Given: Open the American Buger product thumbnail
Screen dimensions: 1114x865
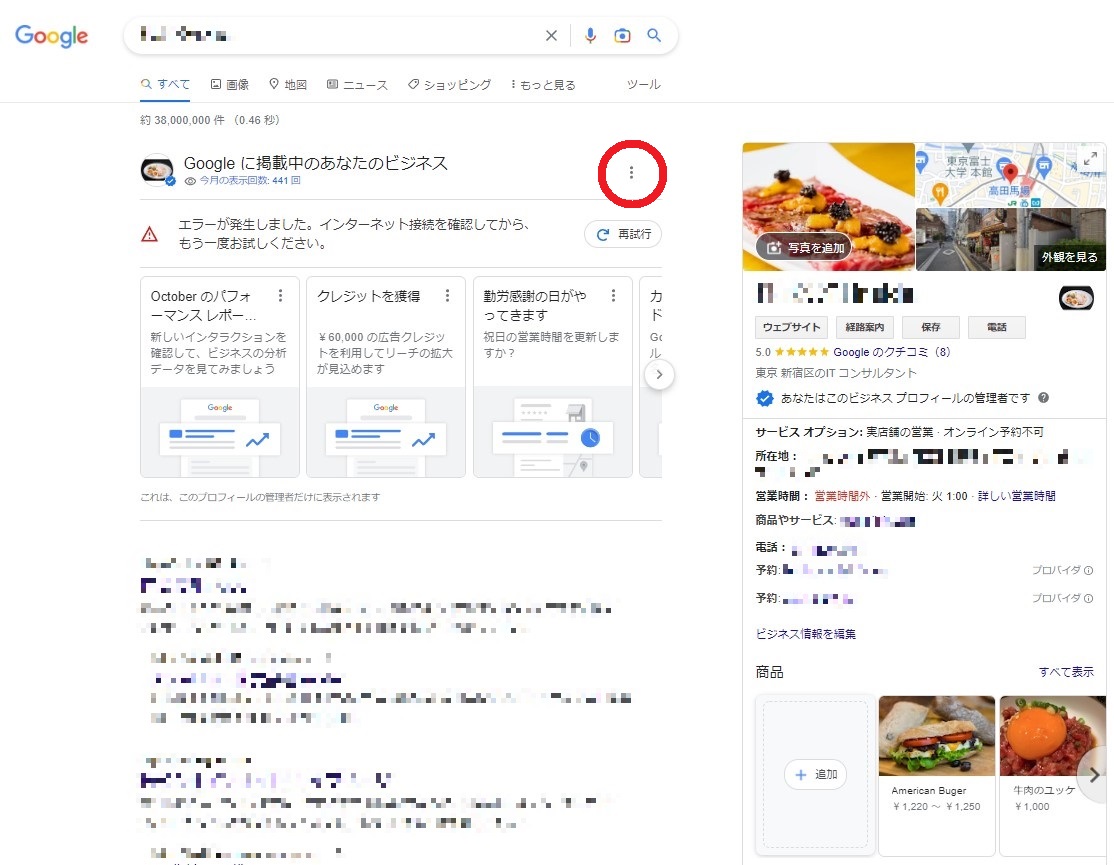Looking at the screenshot, I should (936, 736).
